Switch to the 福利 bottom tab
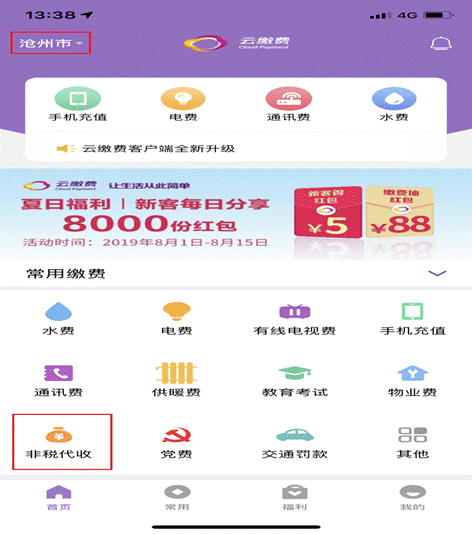The image size is (472, 534). (x=295, y=498)
